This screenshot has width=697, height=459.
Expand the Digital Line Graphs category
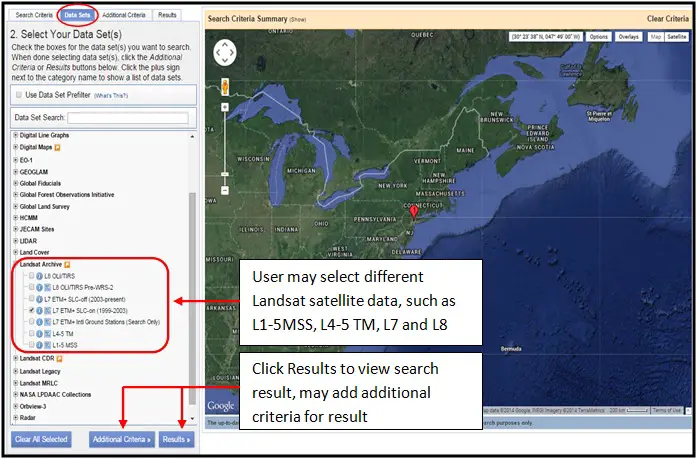tap(16, 135)
